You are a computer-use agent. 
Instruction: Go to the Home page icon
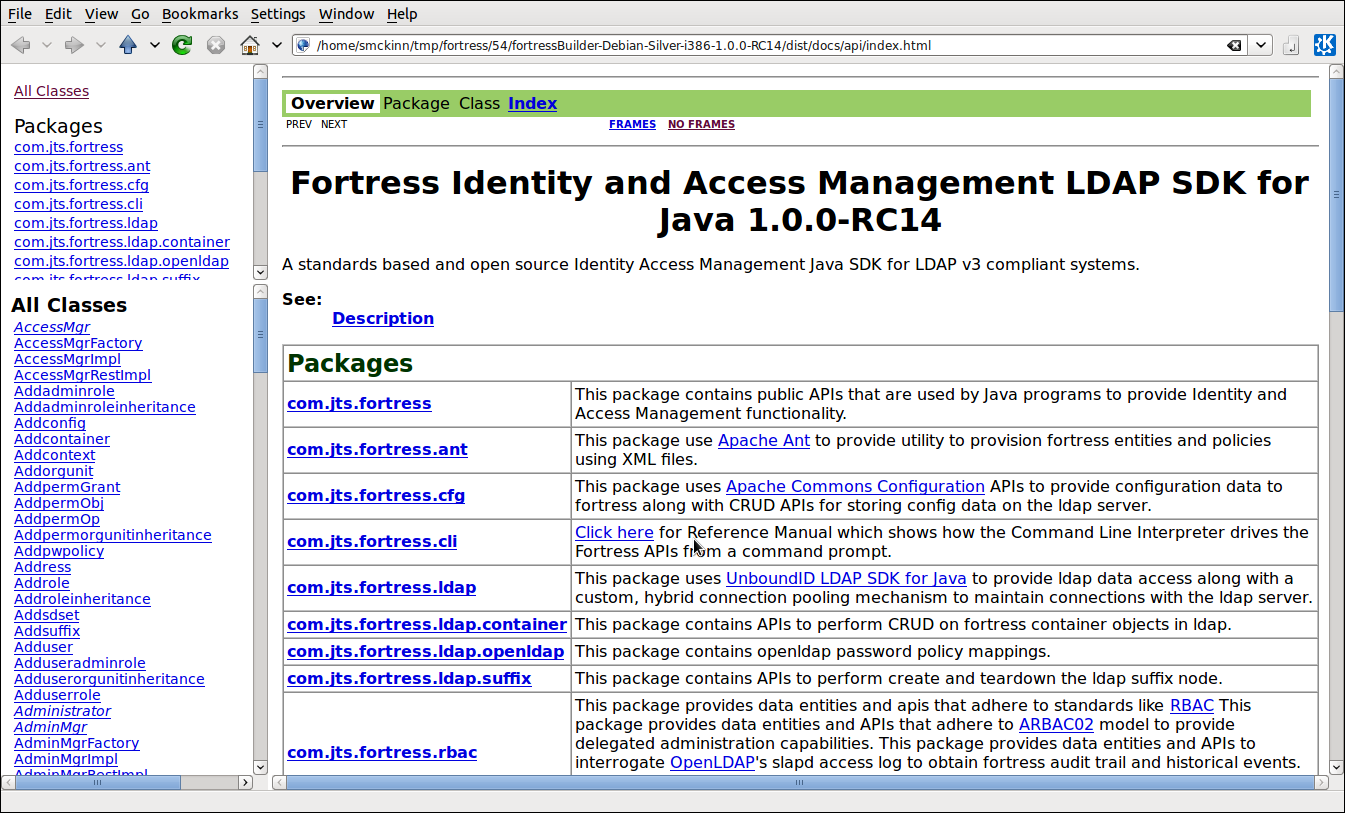(250, 45)
